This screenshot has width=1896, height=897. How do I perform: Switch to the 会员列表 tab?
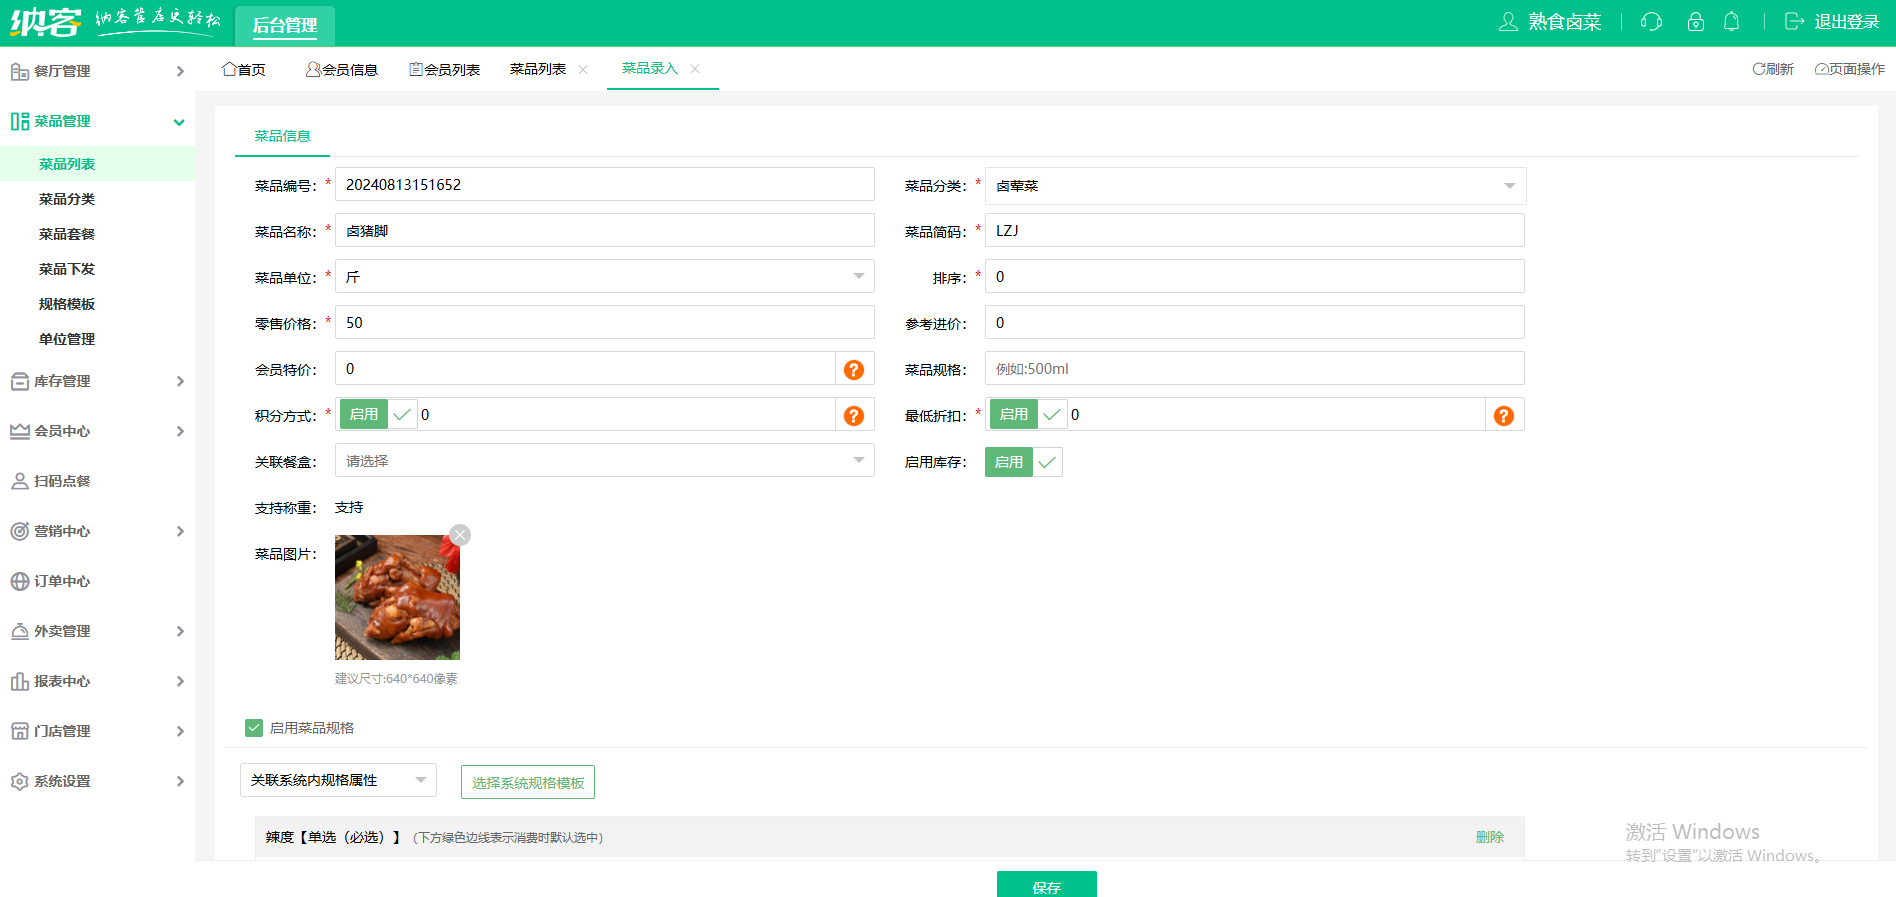pos(445,69)
